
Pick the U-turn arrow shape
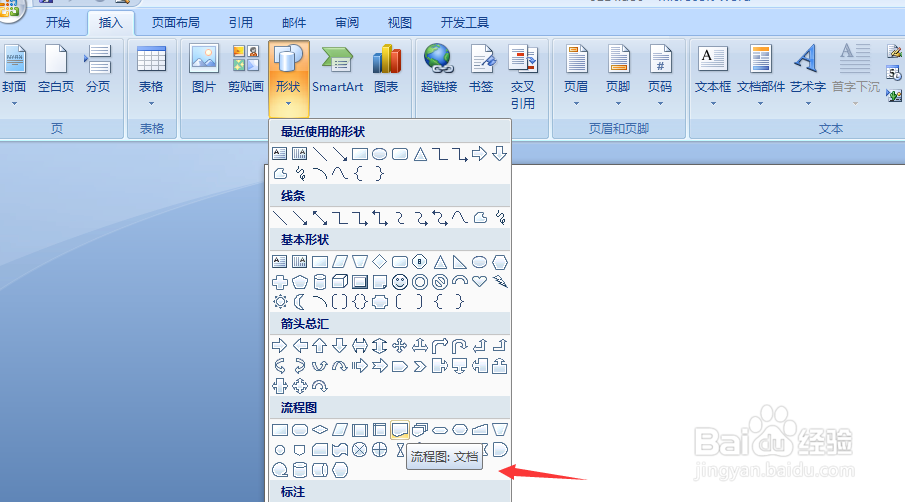[459, 346]
